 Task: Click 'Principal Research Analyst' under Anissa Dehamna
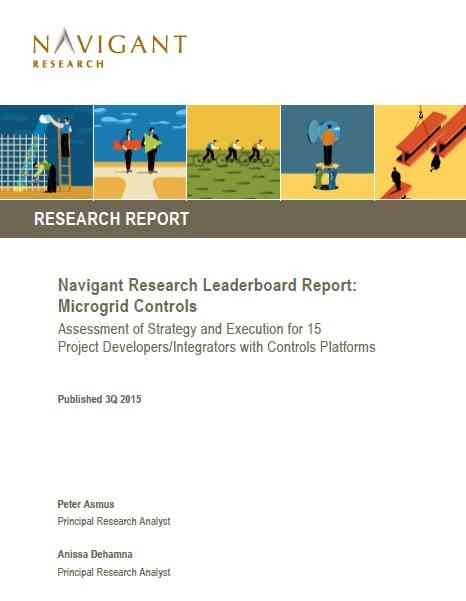click(114, 572)
